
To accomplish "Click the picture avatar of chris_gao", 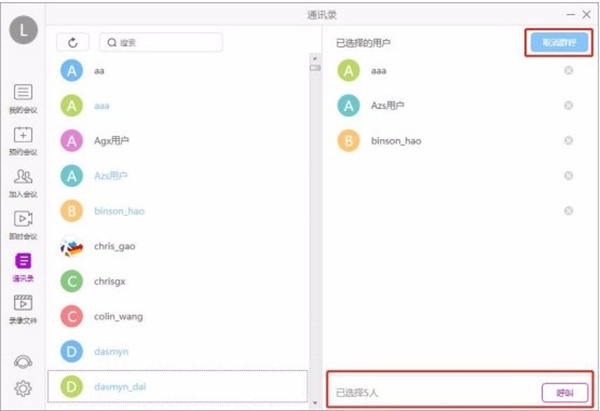I will pyautogui.click(x=72, y=246).
